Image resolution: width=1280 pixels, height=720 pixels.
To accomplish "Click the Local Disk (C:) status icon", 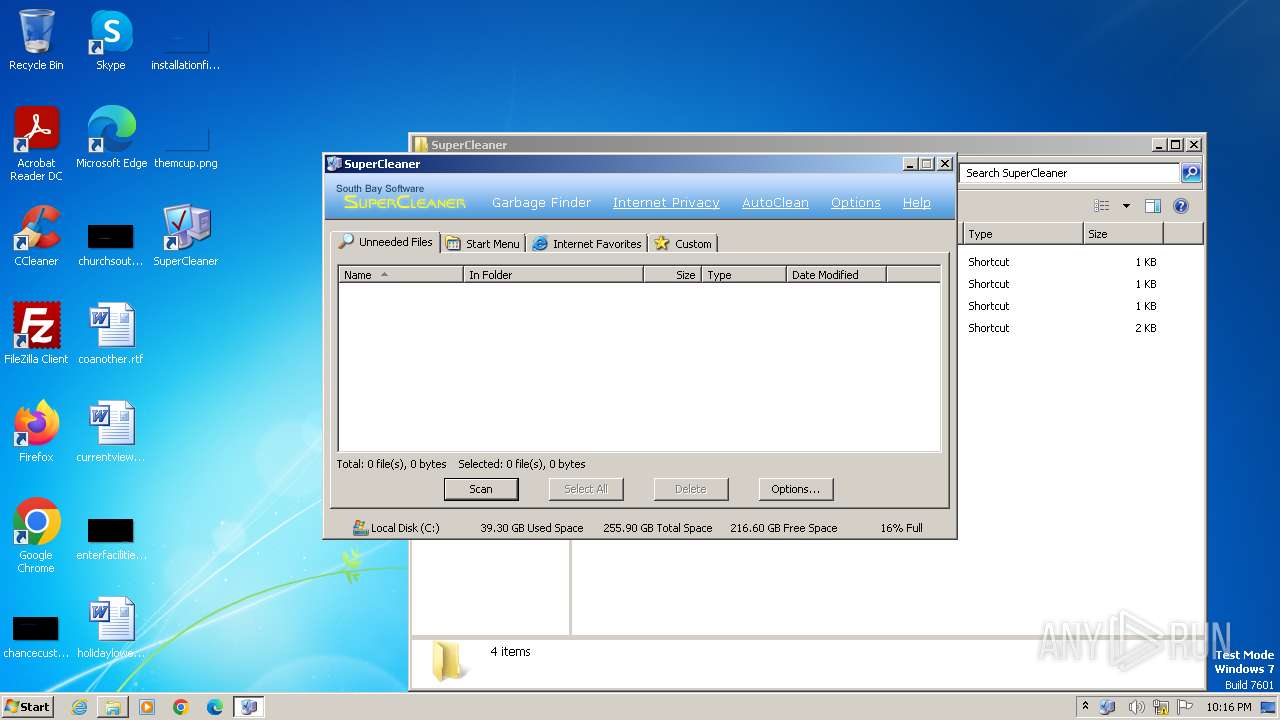I will (x=360, y=527).
